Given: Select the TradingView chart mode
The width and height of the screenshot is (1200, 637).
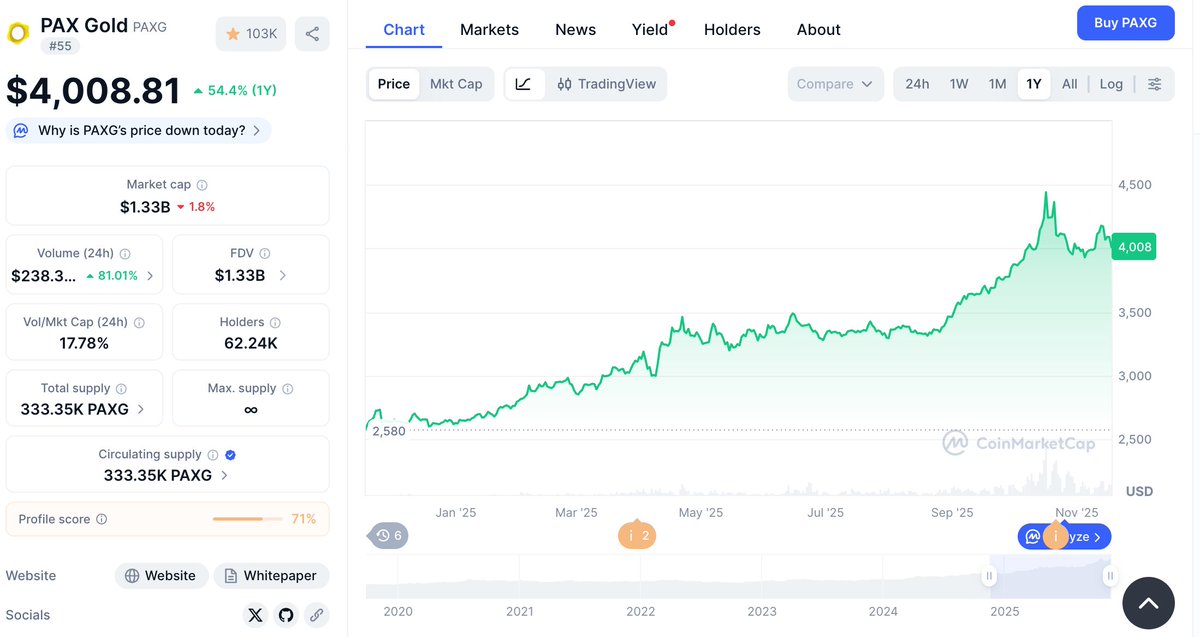Looking at the screenshot, I should [x=607, y=84].
